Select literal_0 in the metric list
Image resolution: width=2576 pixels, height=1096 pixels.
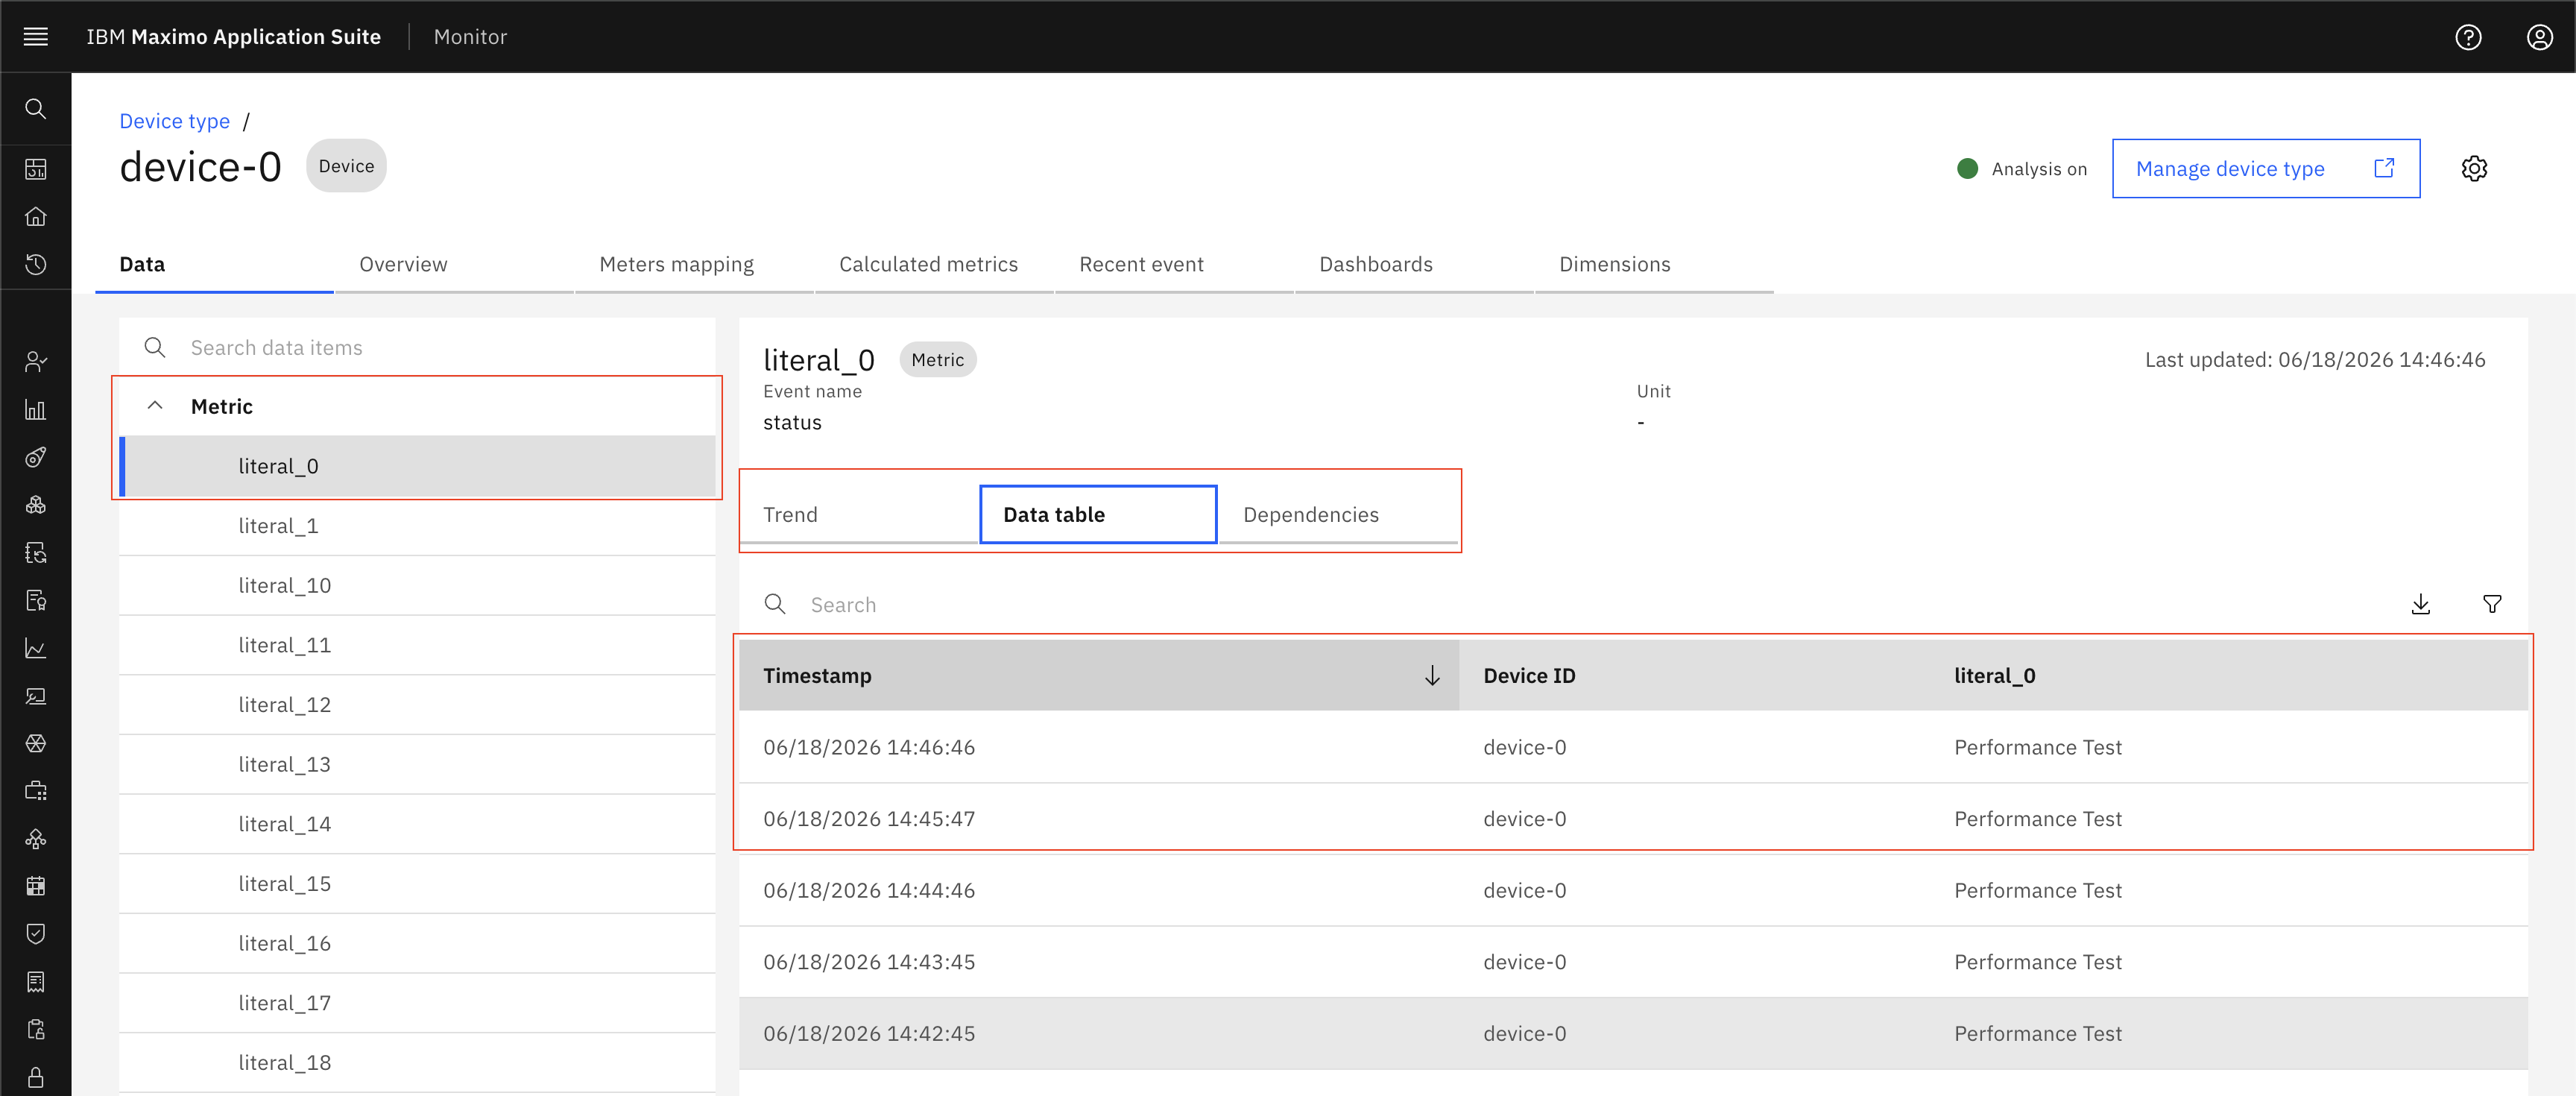417,466
